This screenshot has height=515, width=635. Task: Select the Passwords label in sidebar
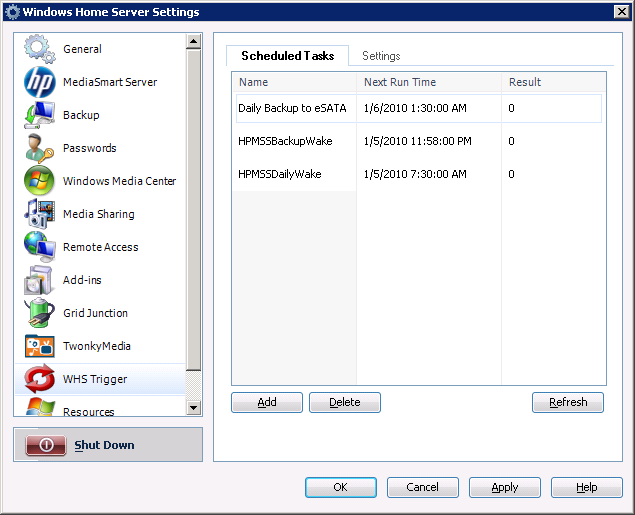point(89,148)
